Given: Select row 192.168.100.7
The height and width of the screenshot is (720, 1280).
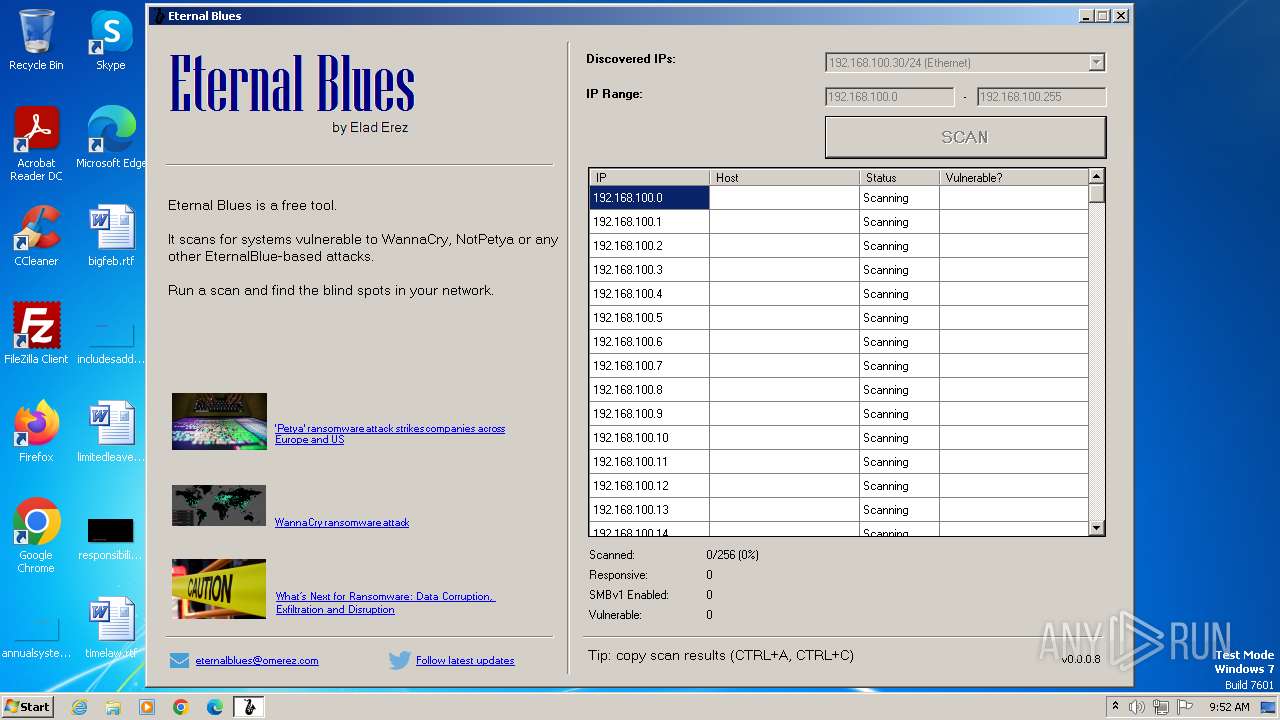Looking at the screenshot, I should coord(838,366).
